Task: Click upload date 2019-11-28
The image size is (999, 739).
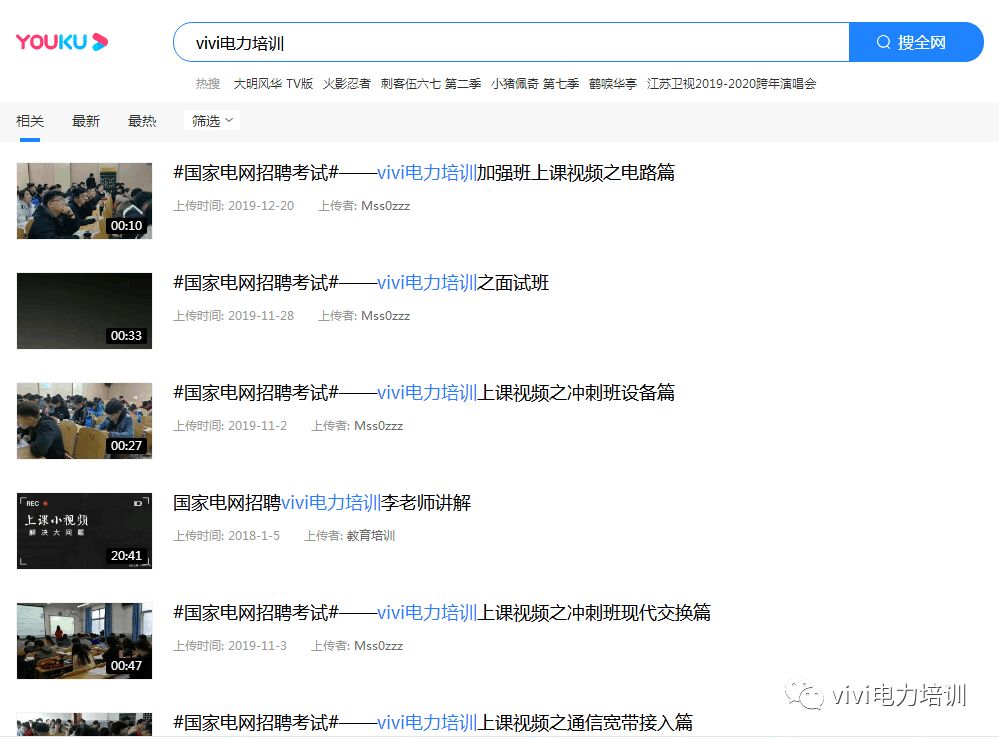Action: (261, 316)
